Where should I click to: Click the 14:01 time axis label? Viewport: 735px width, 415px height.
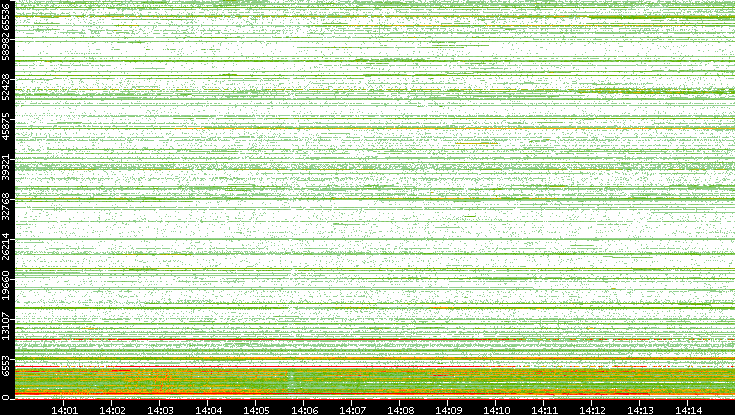point(64,409)
